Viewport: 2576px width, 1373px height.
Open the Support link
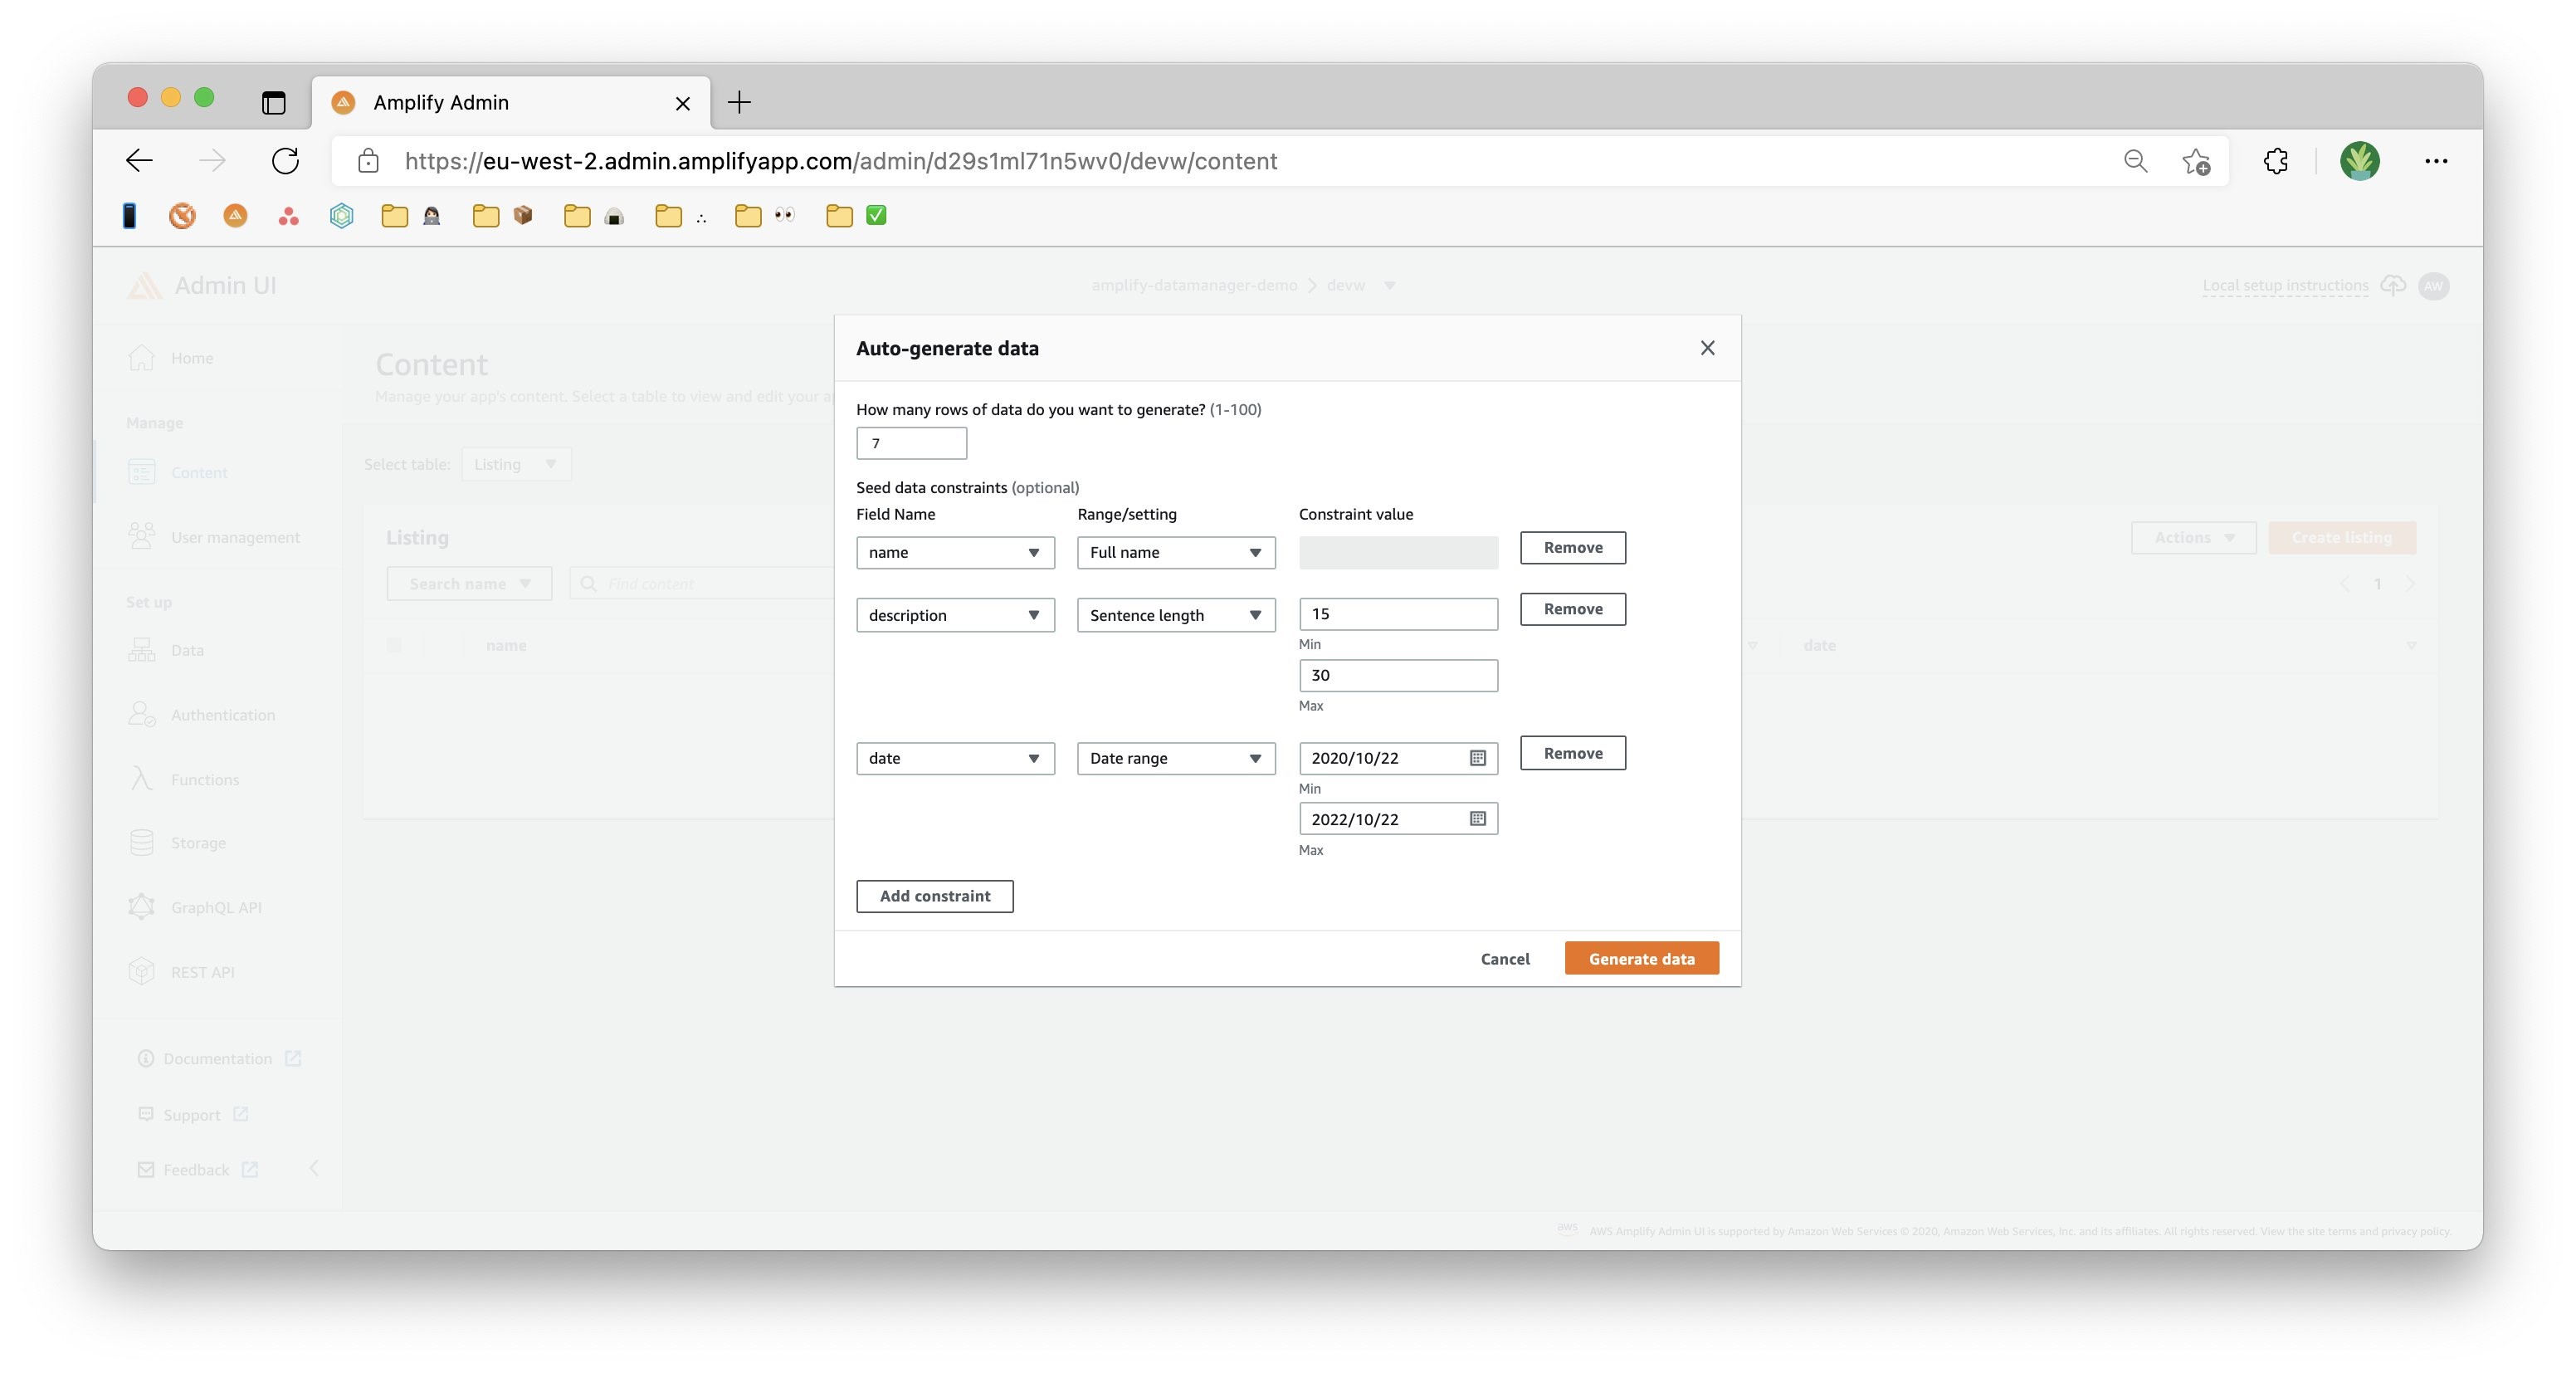pyautogui.click(x=192, y=1114)
